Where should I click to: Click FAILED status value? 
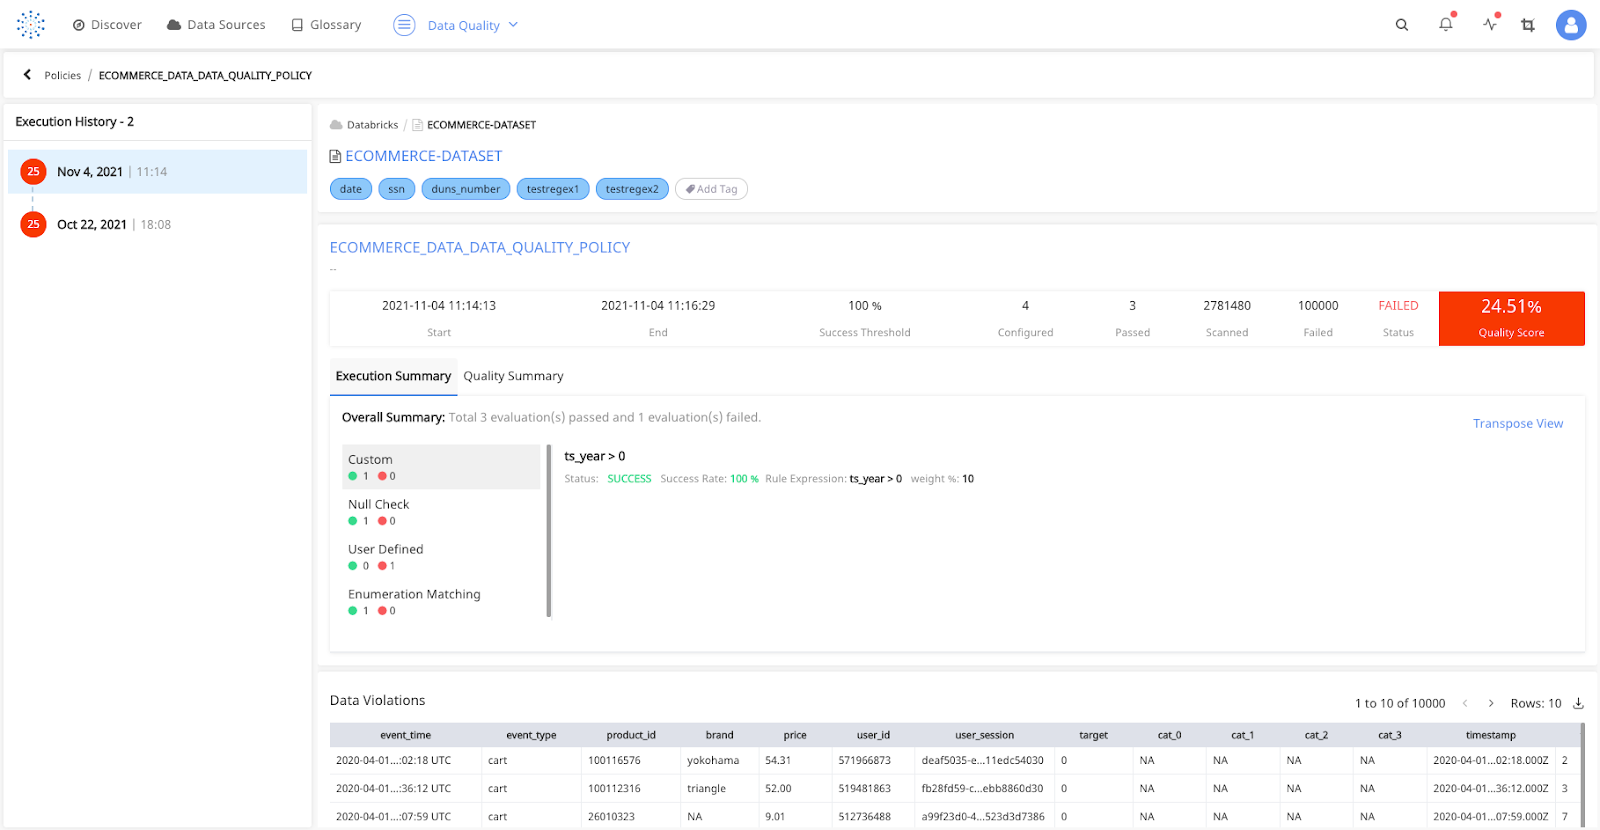(x=1398, y=306)
